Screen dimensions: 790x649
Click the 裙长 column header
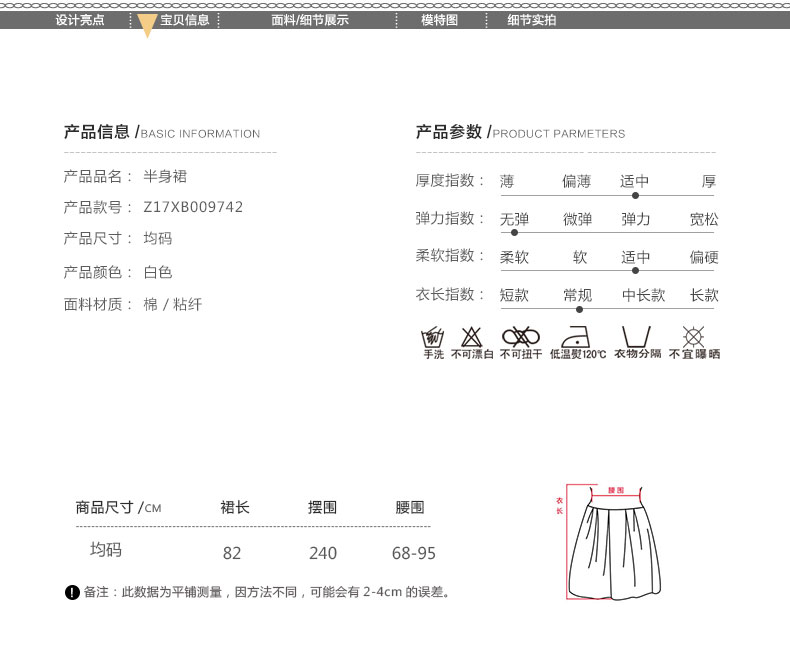point(235,507)
